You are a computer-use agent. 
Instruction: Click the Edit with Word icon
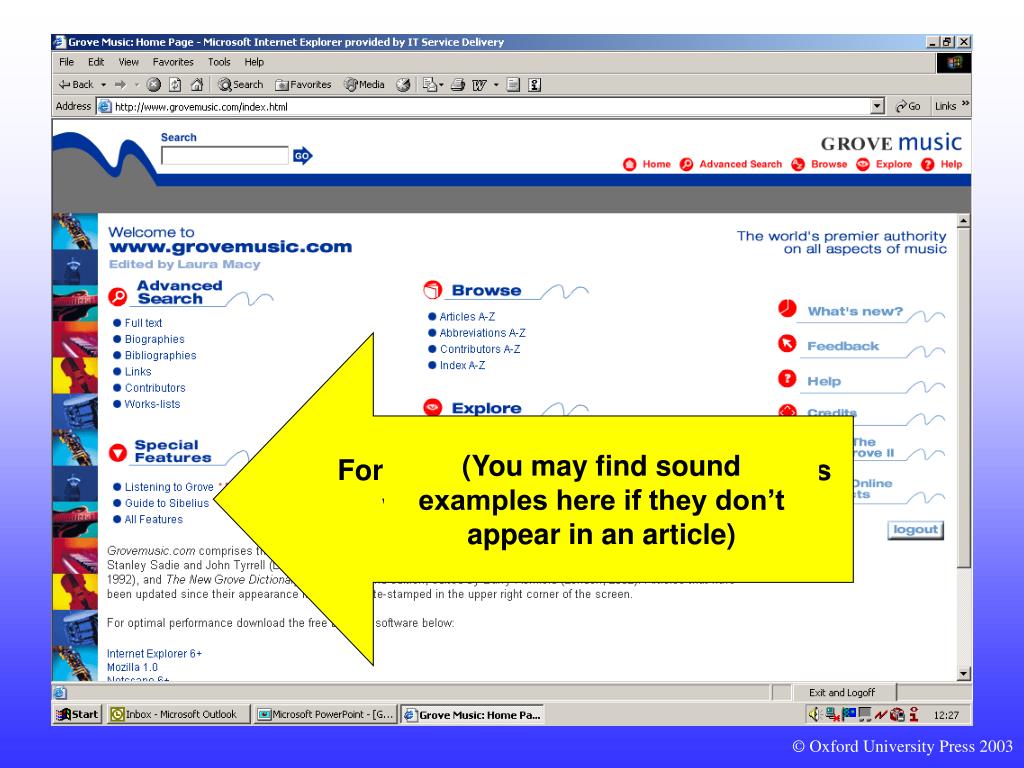coord(479,85)
